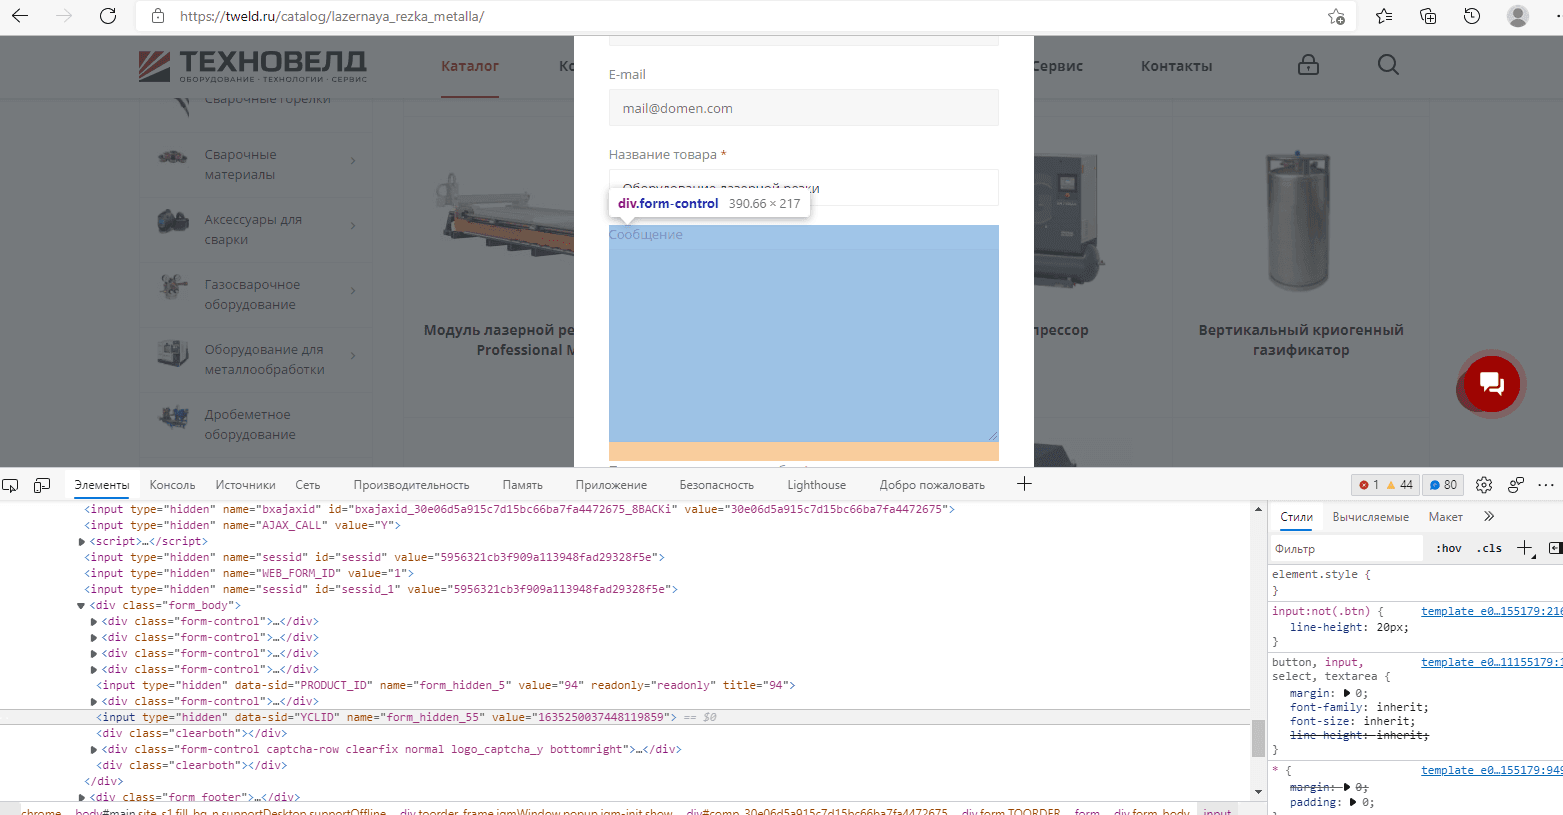This screenshot has width=1563, height=815.
Task: Select the AJAX_CALL hidden input row
Action: (242, 526)
